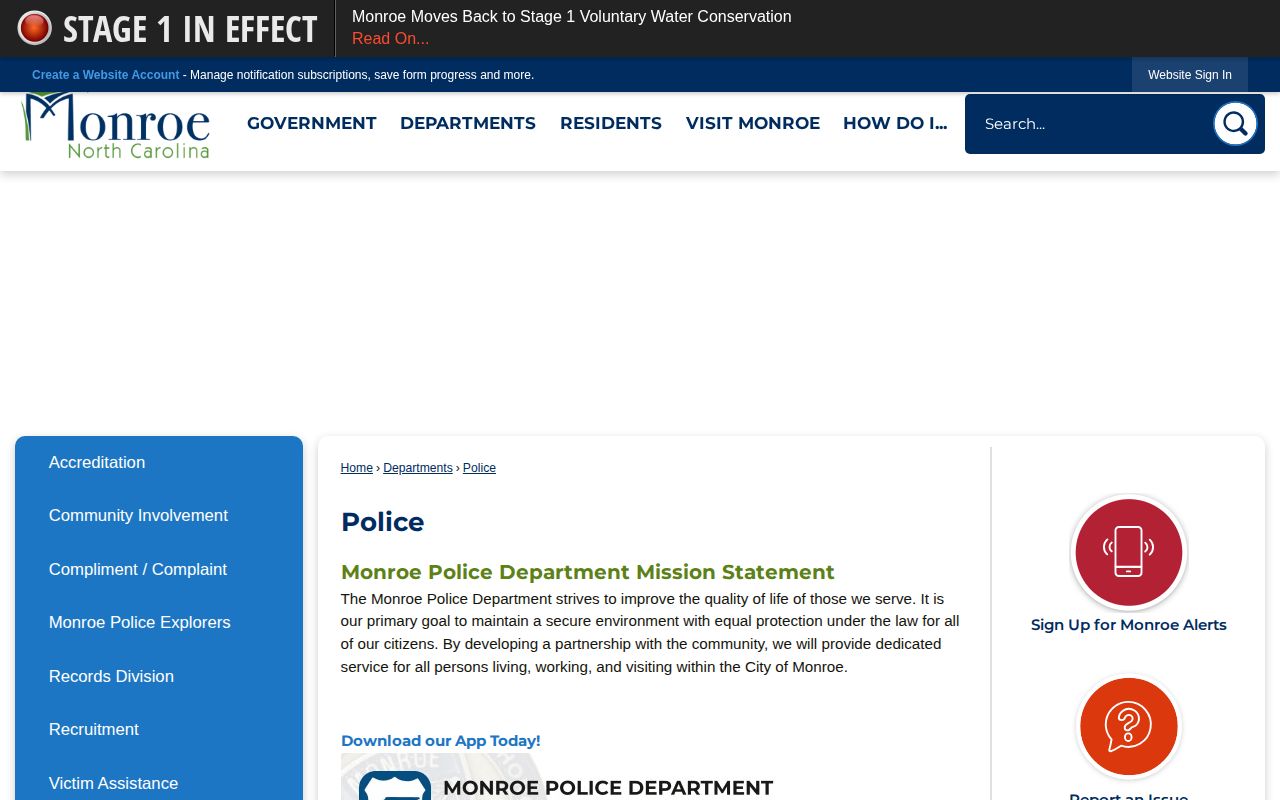Click the Monroe North Carolina logo
The height and width of the screenshot is (800, 1280).
116,126
